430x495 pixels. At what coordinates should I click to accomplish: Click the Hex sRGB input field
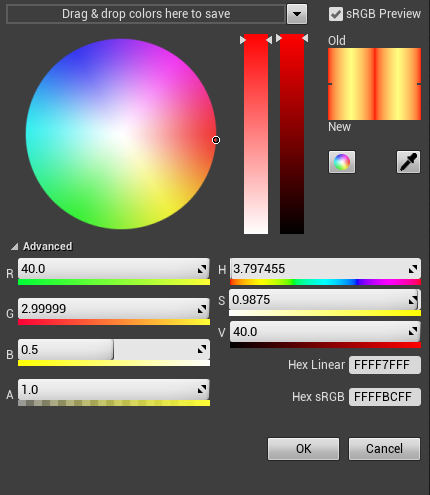coord(385,397)
